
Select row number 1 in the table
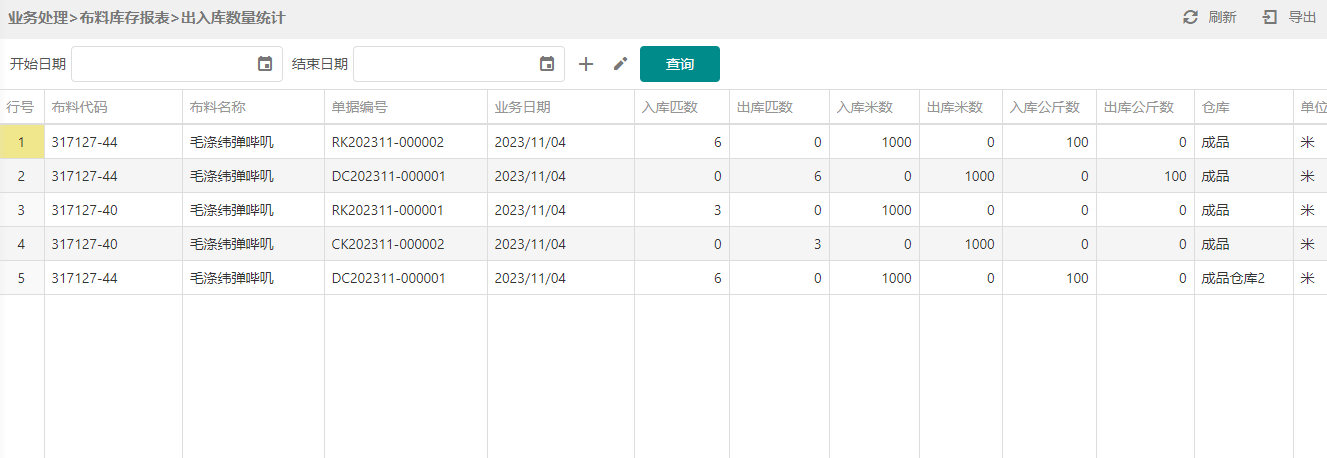pyautogui.click(x=22, y=142)
